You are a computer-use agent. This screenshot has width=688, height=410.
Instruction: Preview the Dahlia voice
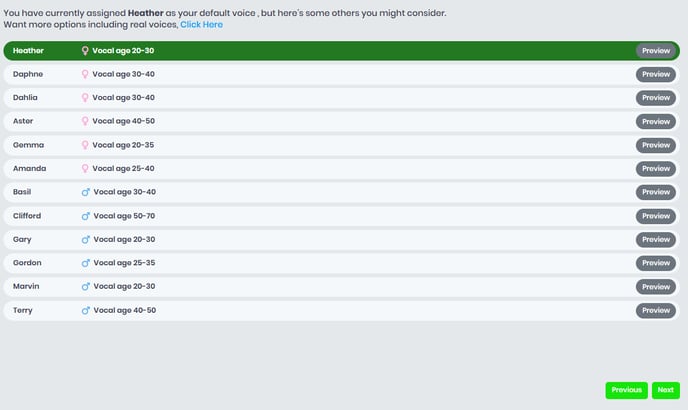656,98
